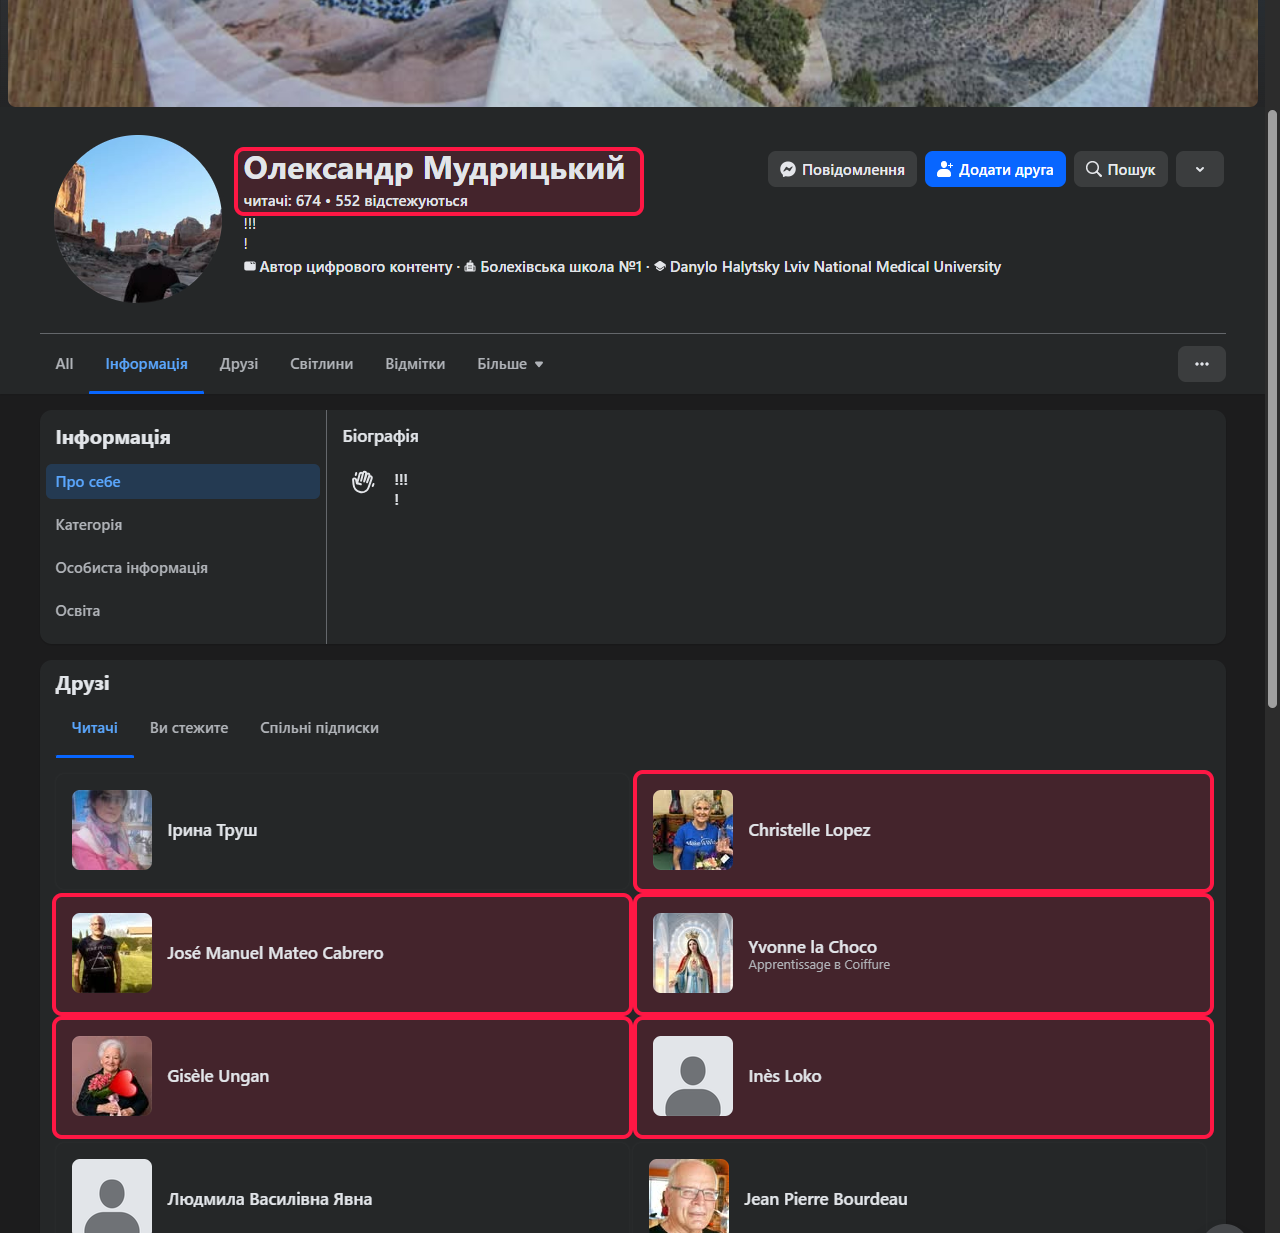
Task: Open Gisèle Ungan name link
Action: (x=218, y=1076)
